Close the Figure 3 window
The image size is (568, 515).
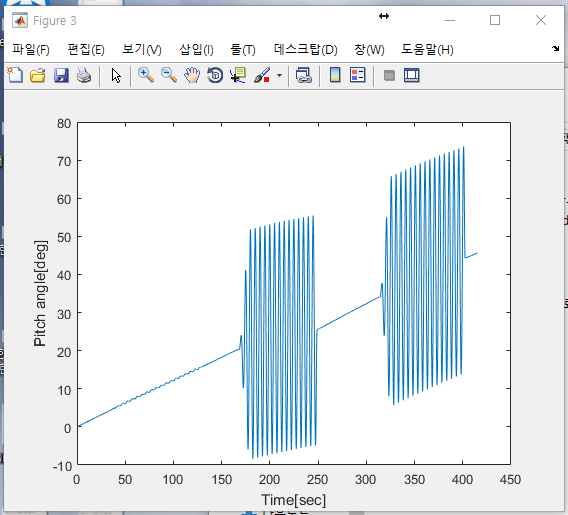[541, 20]
